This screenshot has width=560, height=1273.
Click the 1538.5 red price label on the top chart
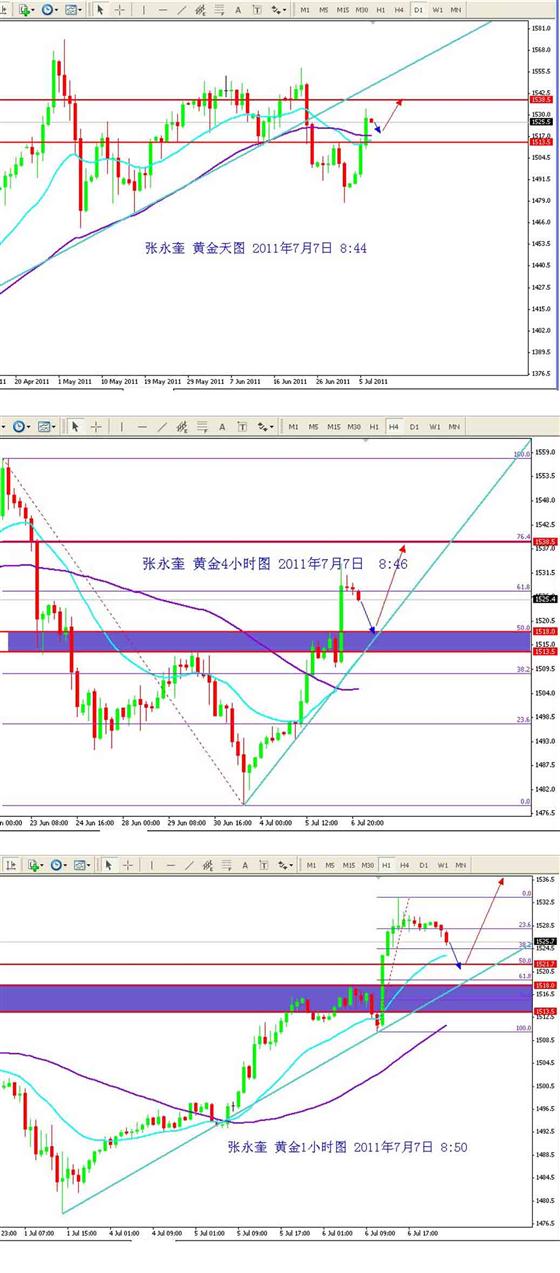pyautogui.click(x=540, y=100)
